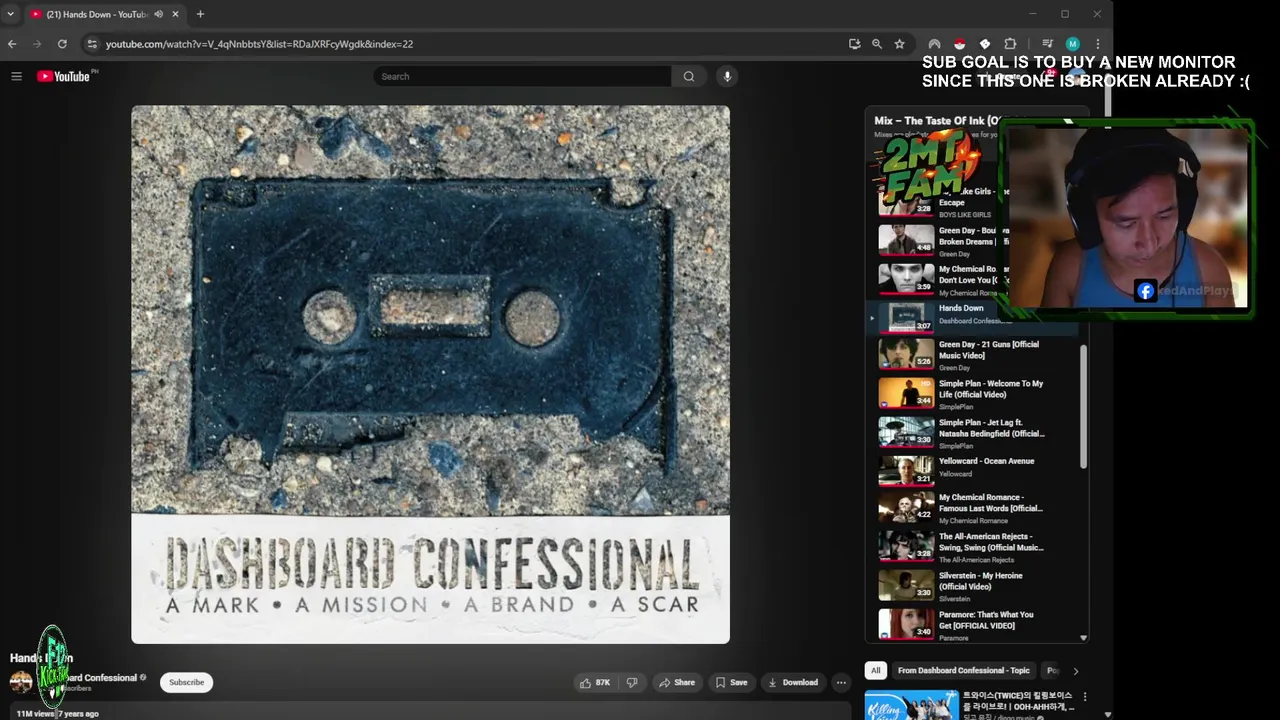
Task: Subscribe to Dashboard Confessional
Action: [186, 683]
